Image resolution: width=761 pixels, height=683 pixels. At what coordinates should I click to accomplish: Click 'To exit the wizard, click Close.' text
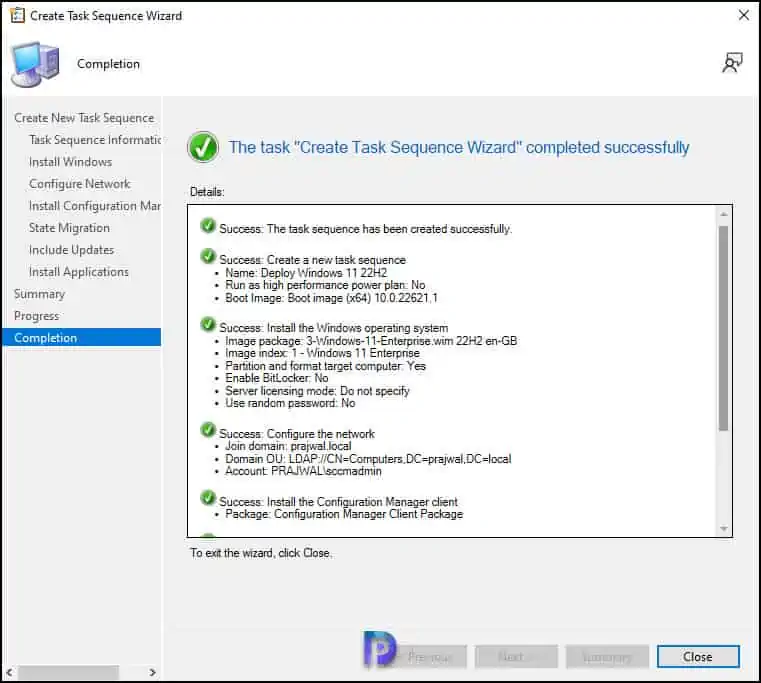pos(262,553)
